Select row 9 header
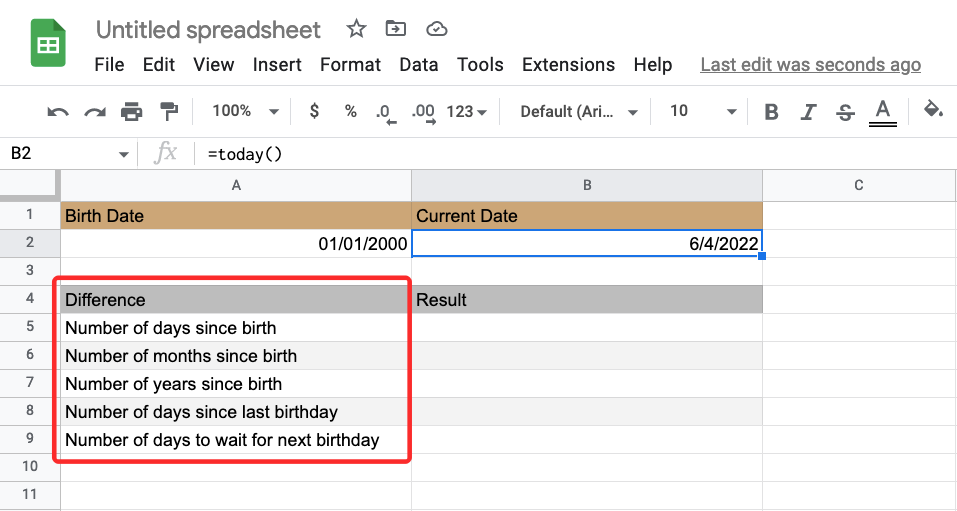The image size is (957, 511). click(30, 439)
